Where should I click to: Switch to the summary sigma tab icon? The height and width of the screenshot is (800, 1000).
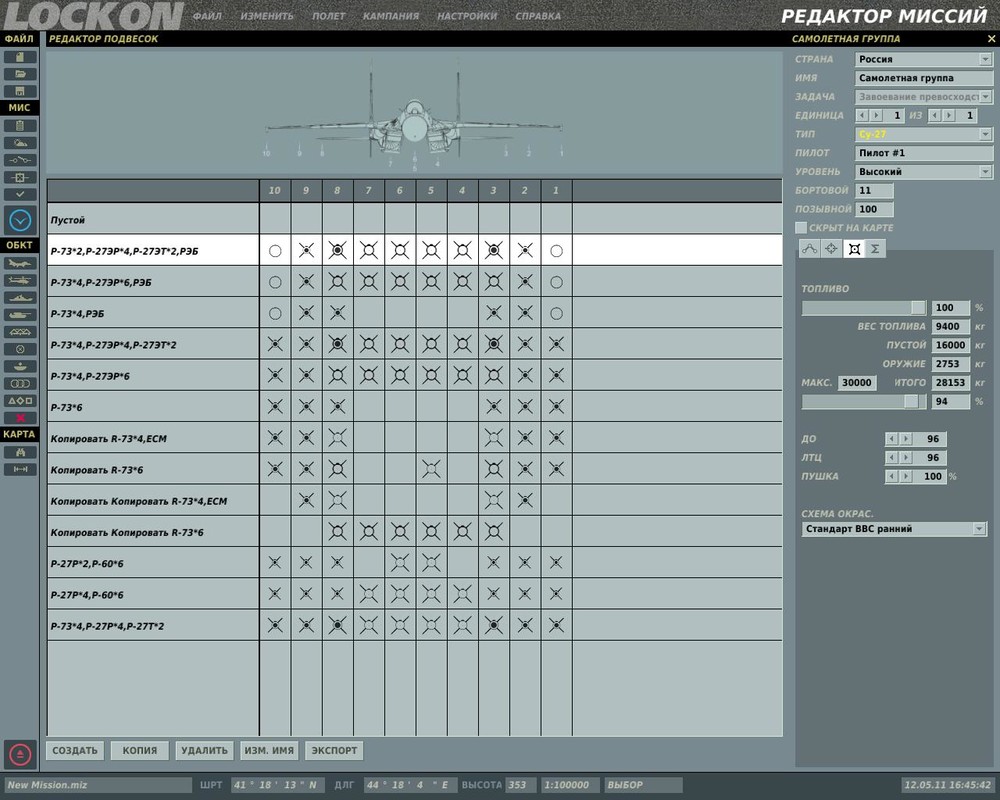(x=875, y=249)
